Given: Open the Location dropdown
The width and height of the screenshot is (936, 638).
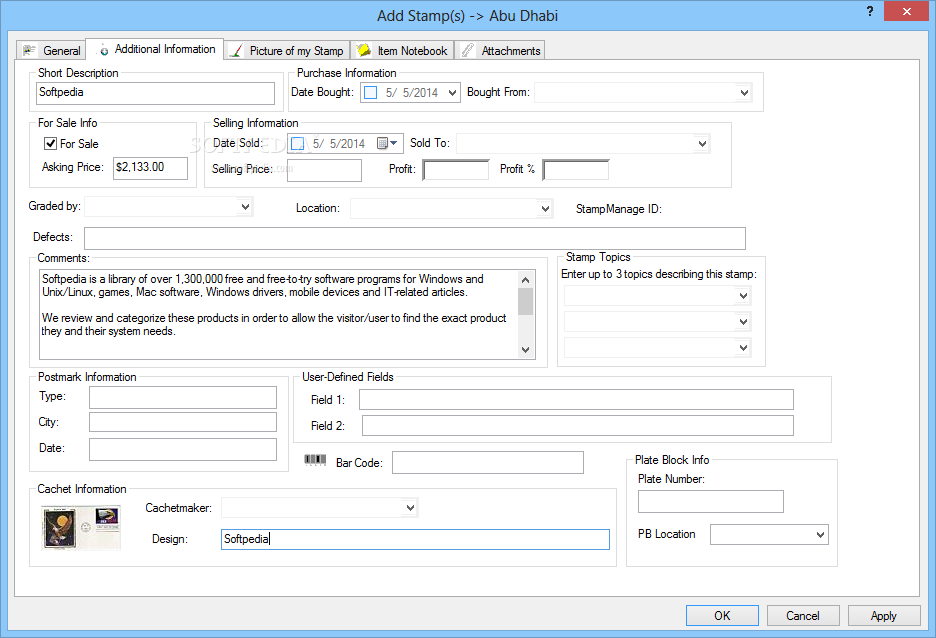Looking at the screenshot, I should [545, 208].
